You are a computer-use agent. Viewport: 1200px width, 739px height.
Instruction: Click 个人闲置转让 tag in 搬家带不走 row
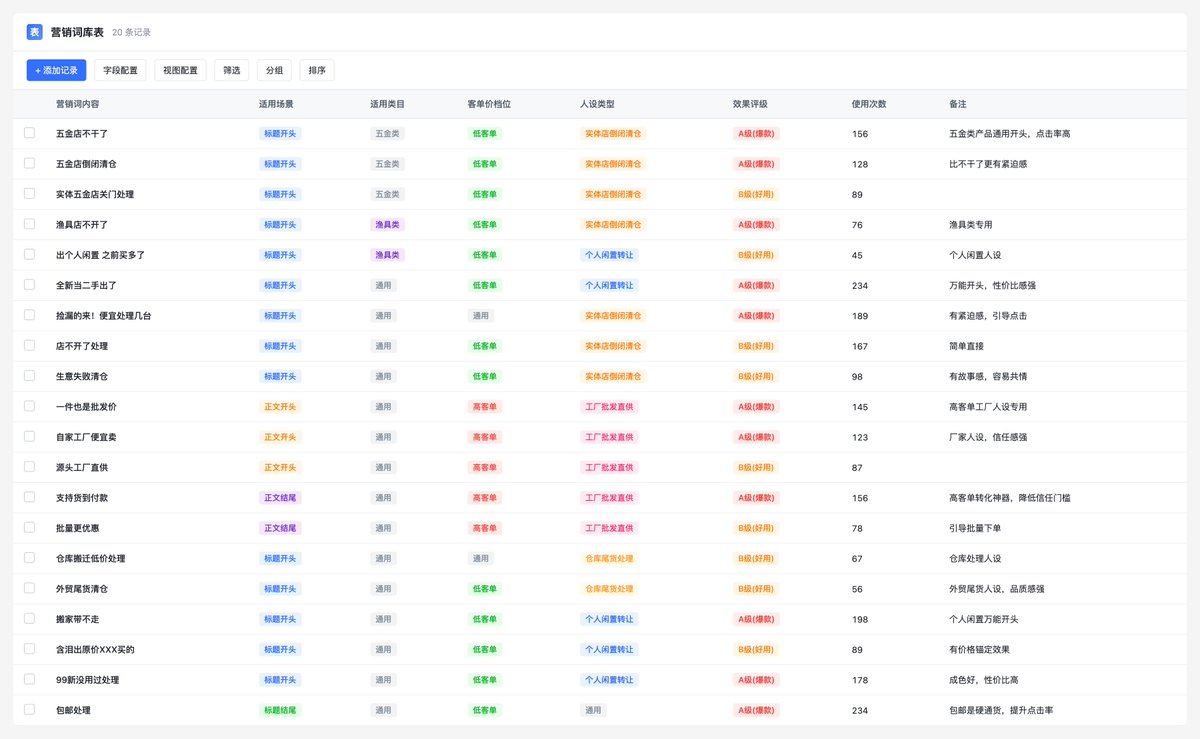pyautogui.click(x=609, y=619)
